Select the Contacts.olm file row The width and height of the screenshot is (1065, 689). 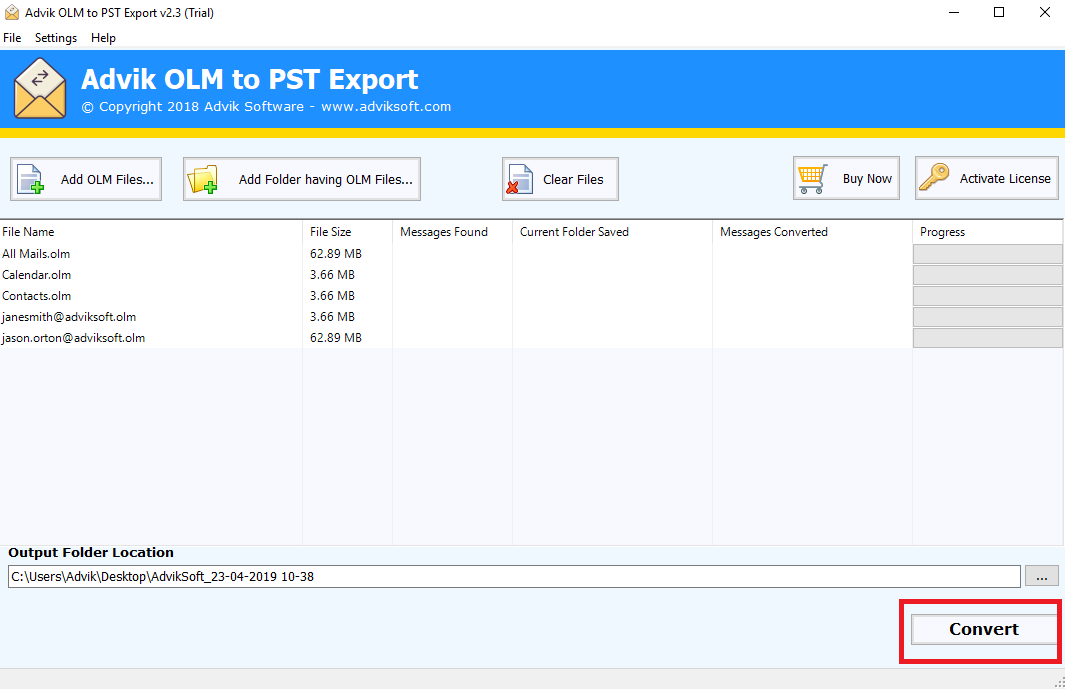tap(531, 296)
